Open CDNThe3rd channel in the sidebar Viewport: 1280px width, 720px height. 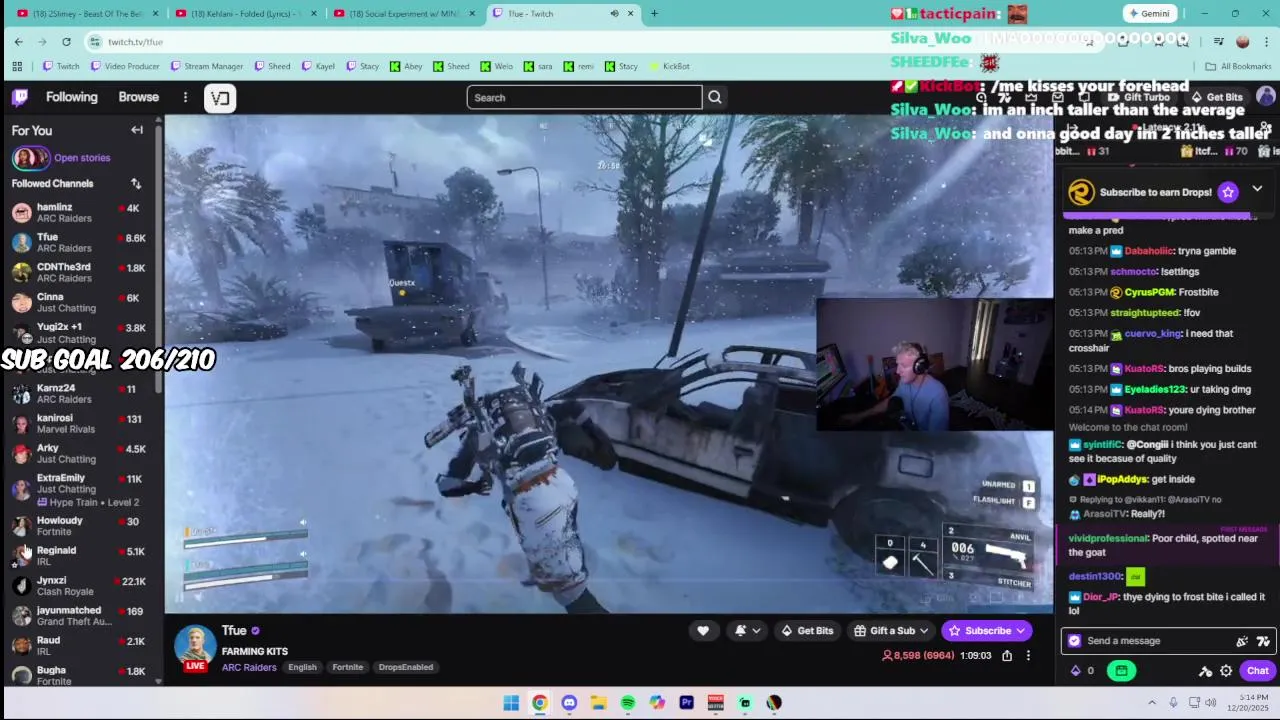(79, 273)
